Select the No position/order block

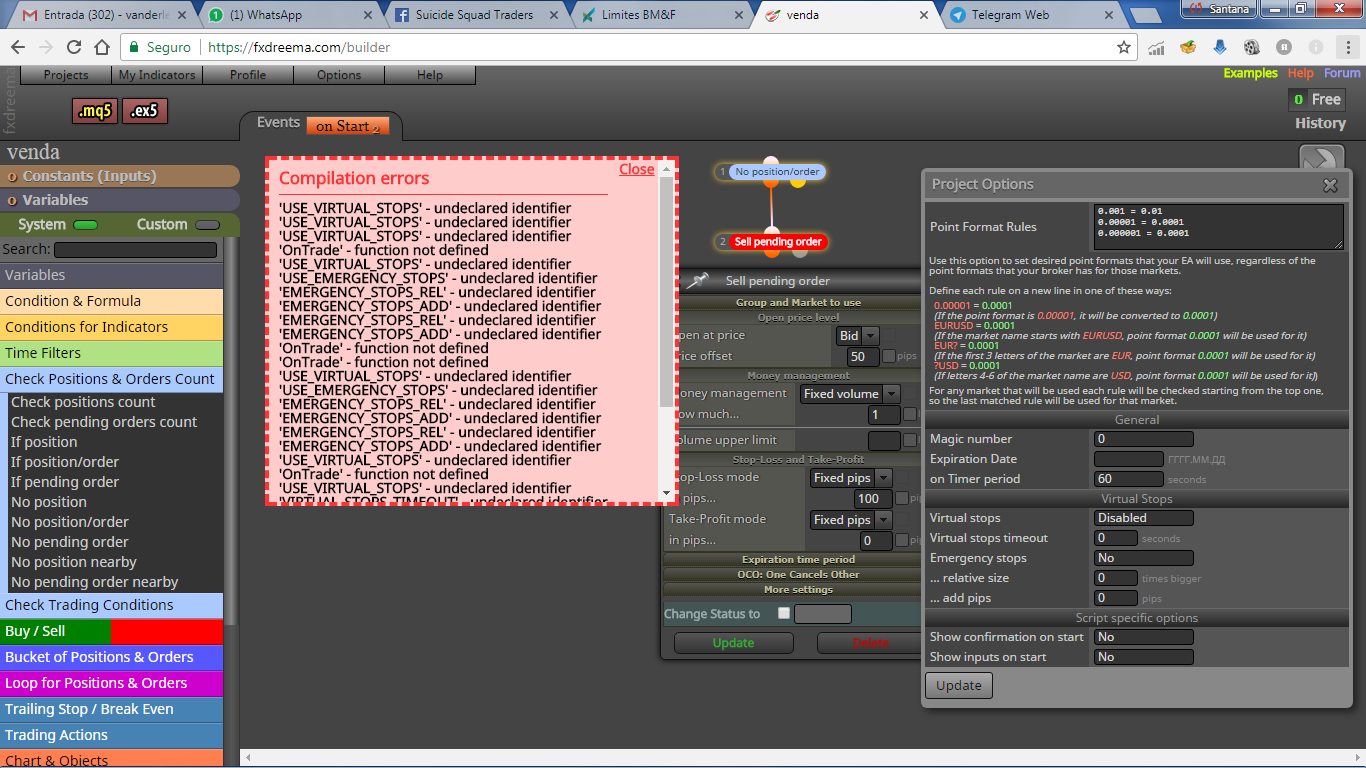[777, 172]
